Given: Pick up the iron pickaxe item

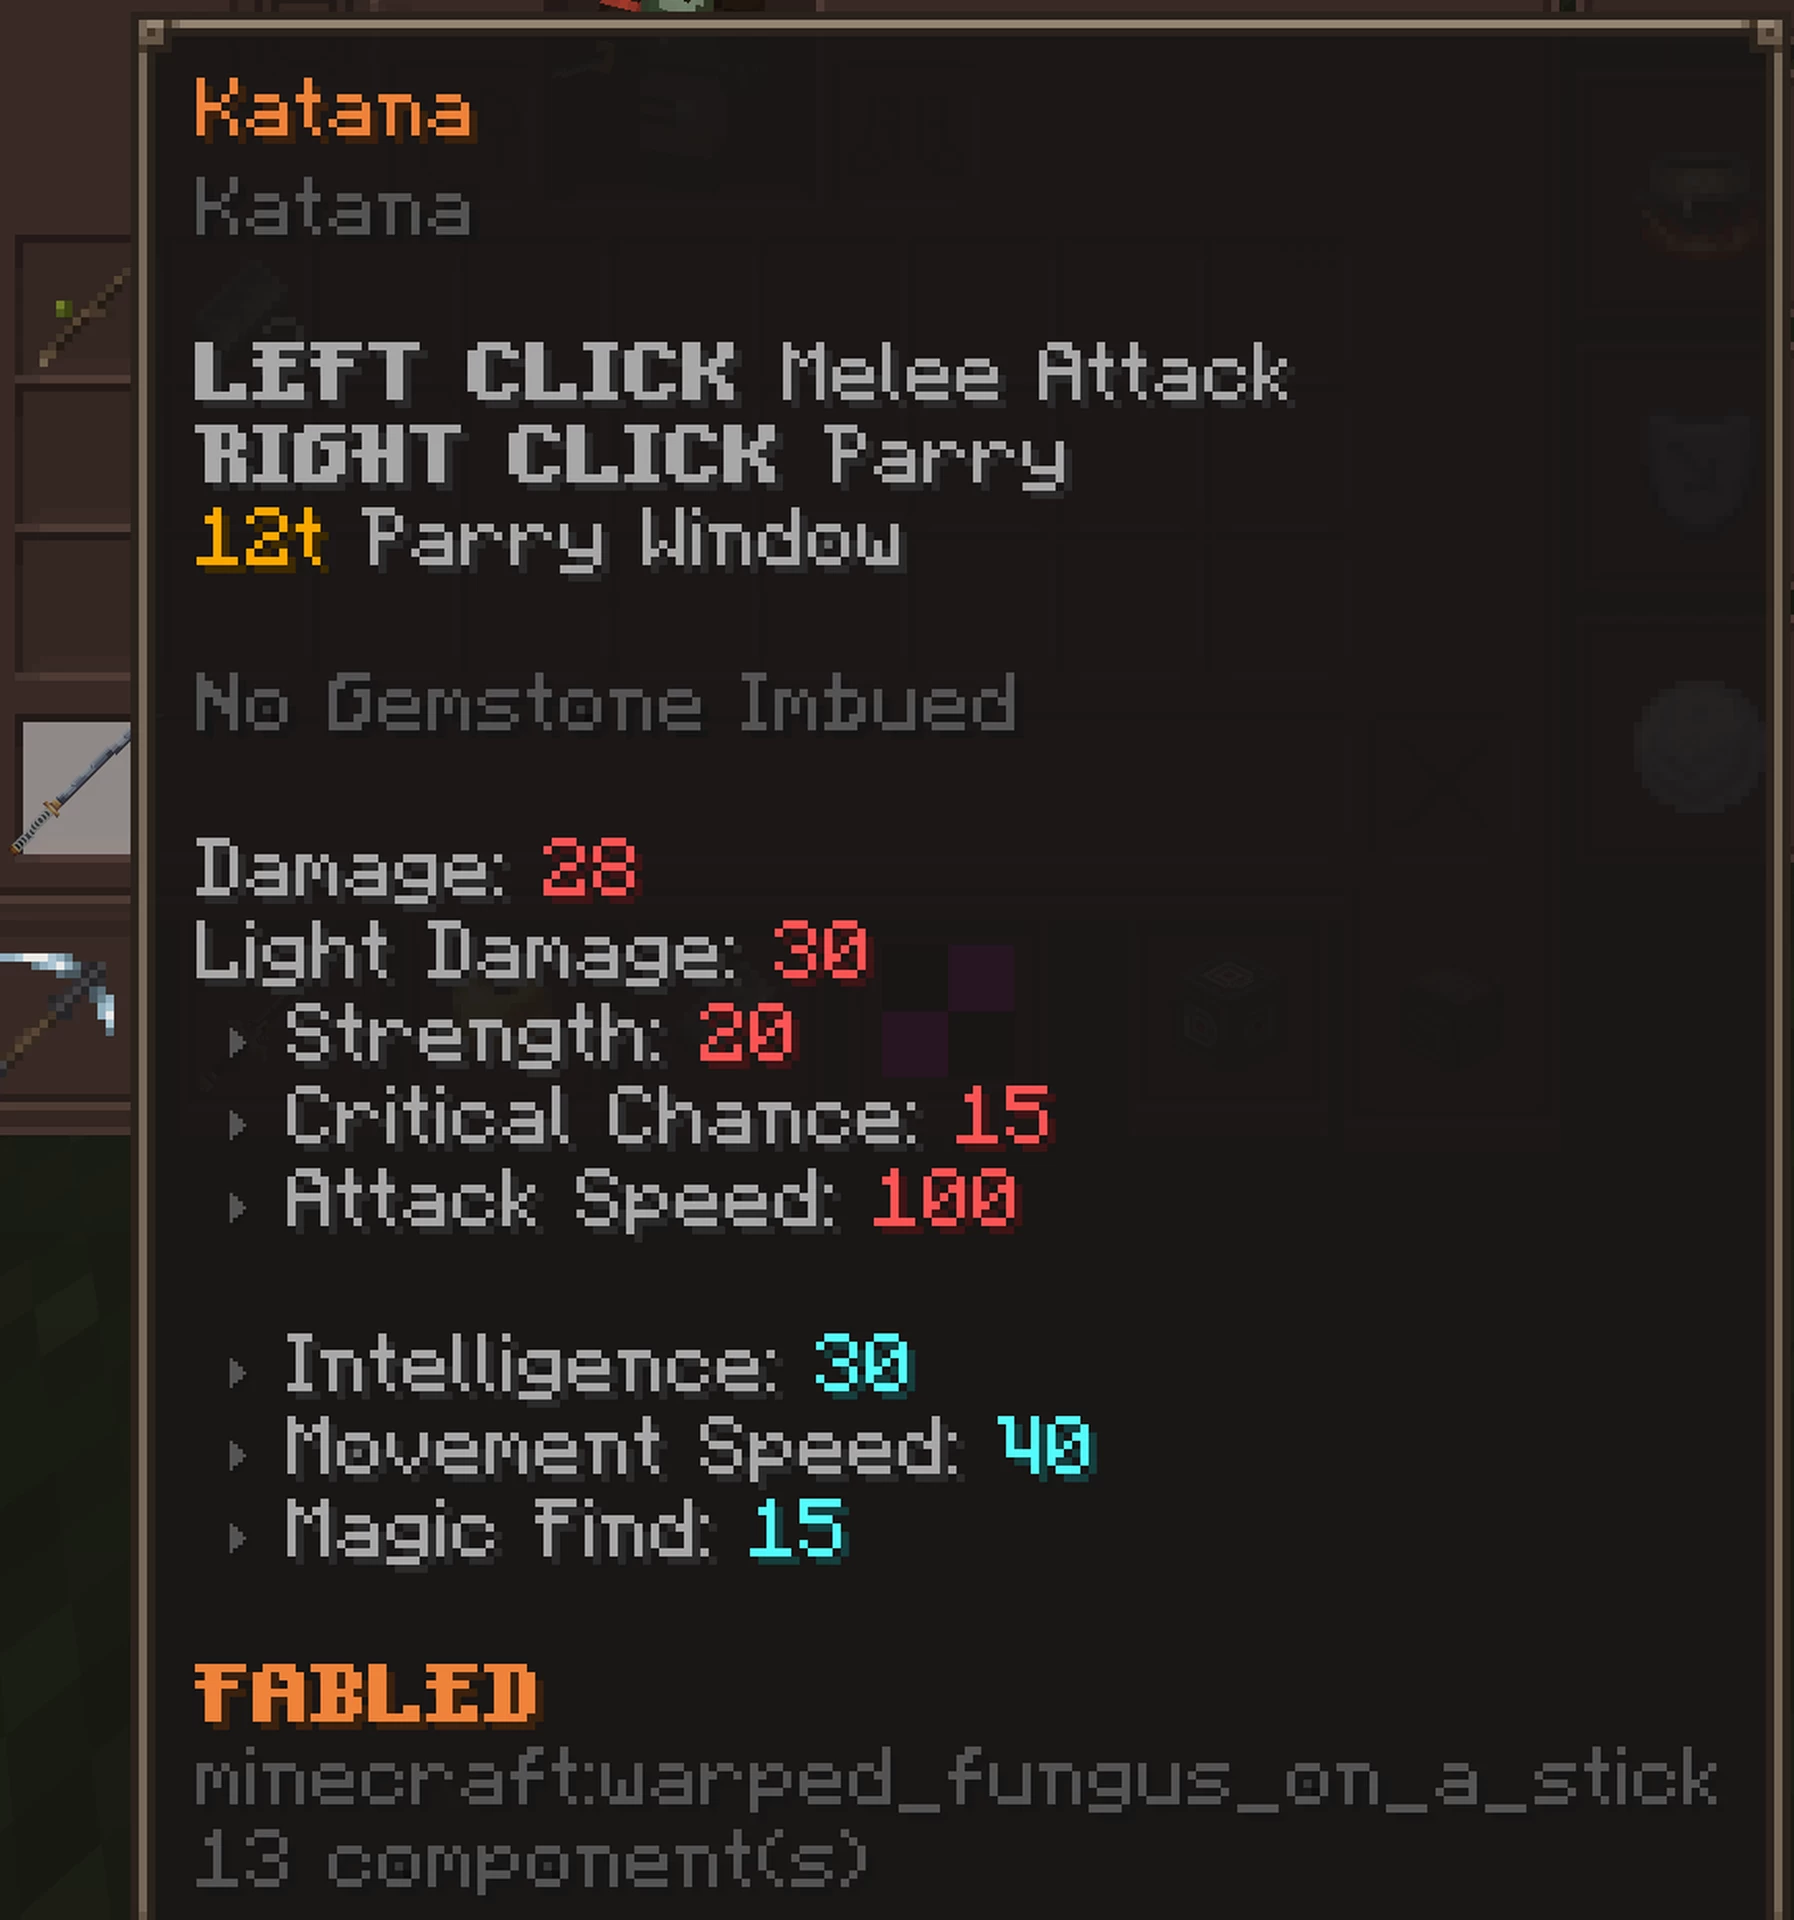Looking at the screenshot, I should pos(57,1012).
